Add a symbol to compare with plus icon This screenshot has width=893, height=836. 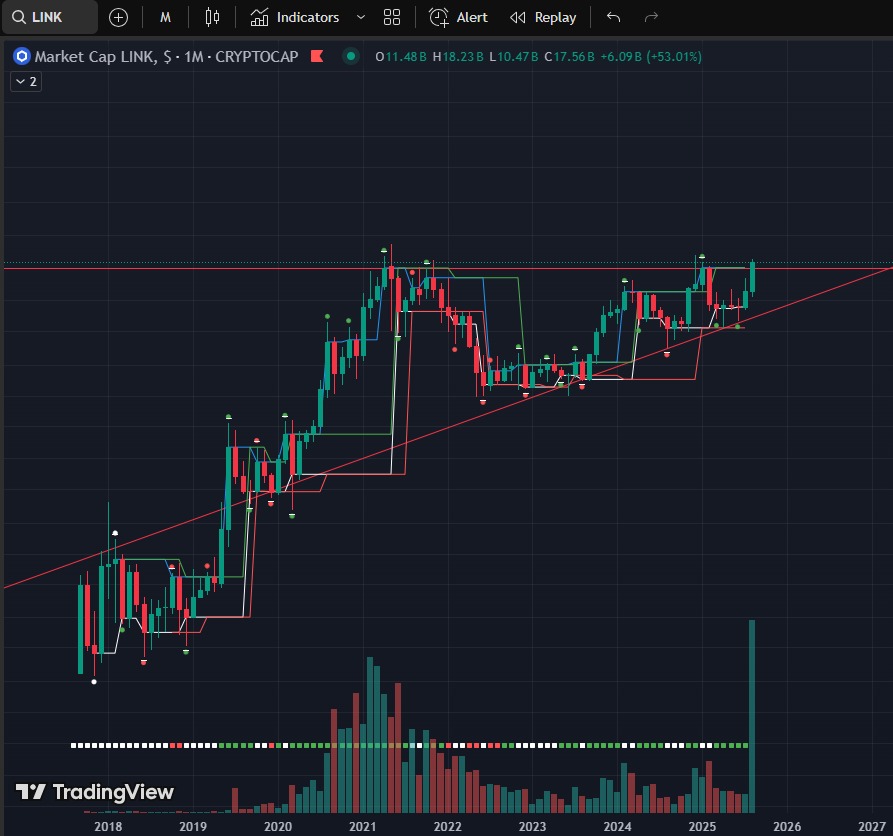[118, 18]
